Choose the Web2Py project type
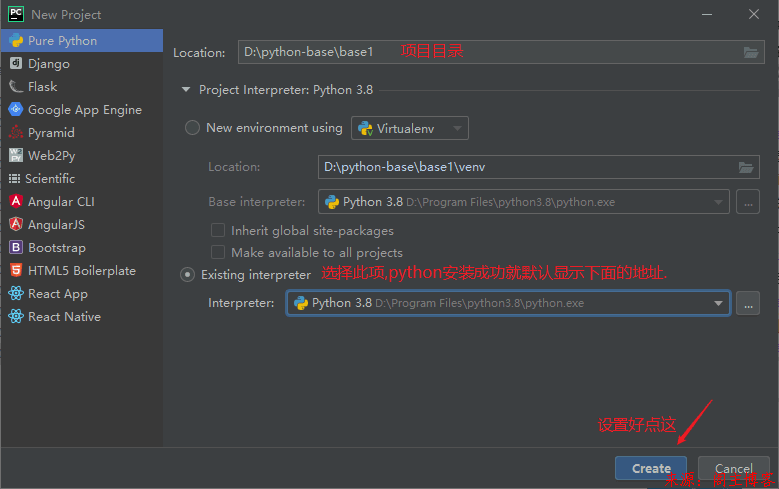Image resolution: width=779 pixels, height=489 pixels. coord(82,156)
